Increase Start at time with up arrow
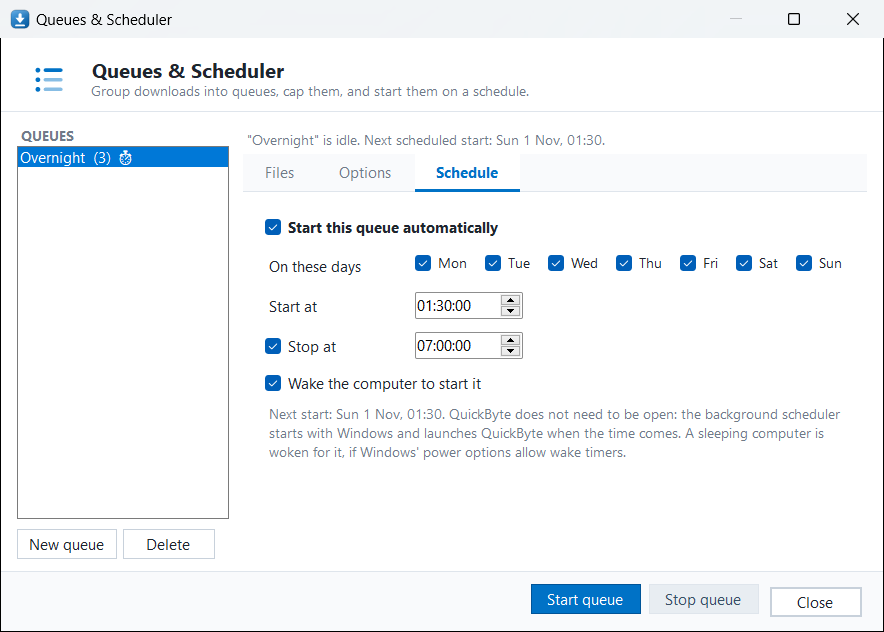884x632 pixels. coord(511,300)
